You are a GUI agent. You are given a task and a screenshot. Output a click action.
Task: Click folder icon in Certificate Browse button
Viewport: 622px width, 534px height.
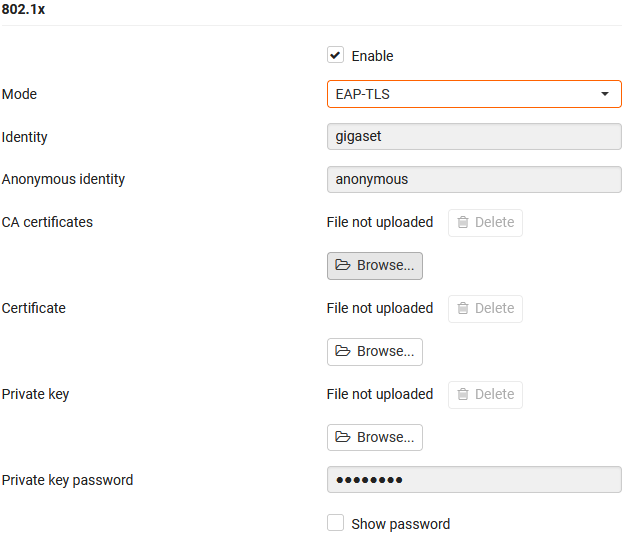point(343,351)
